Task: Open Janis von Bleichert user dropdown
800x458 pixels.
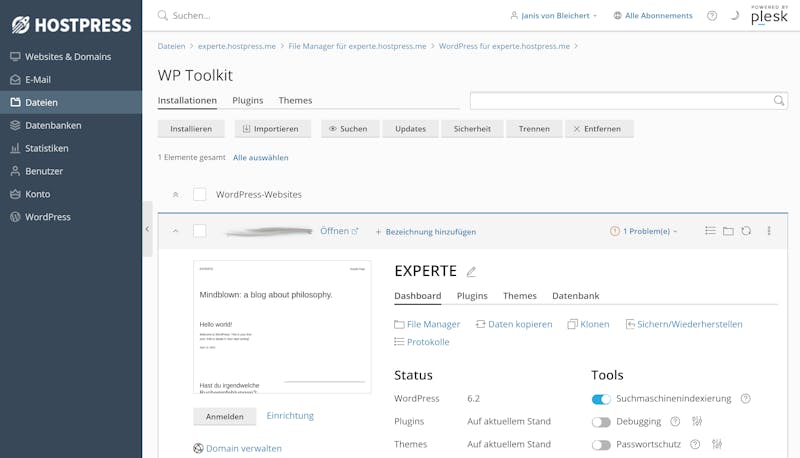Action: pyautogui.click(x=554, y=16)
